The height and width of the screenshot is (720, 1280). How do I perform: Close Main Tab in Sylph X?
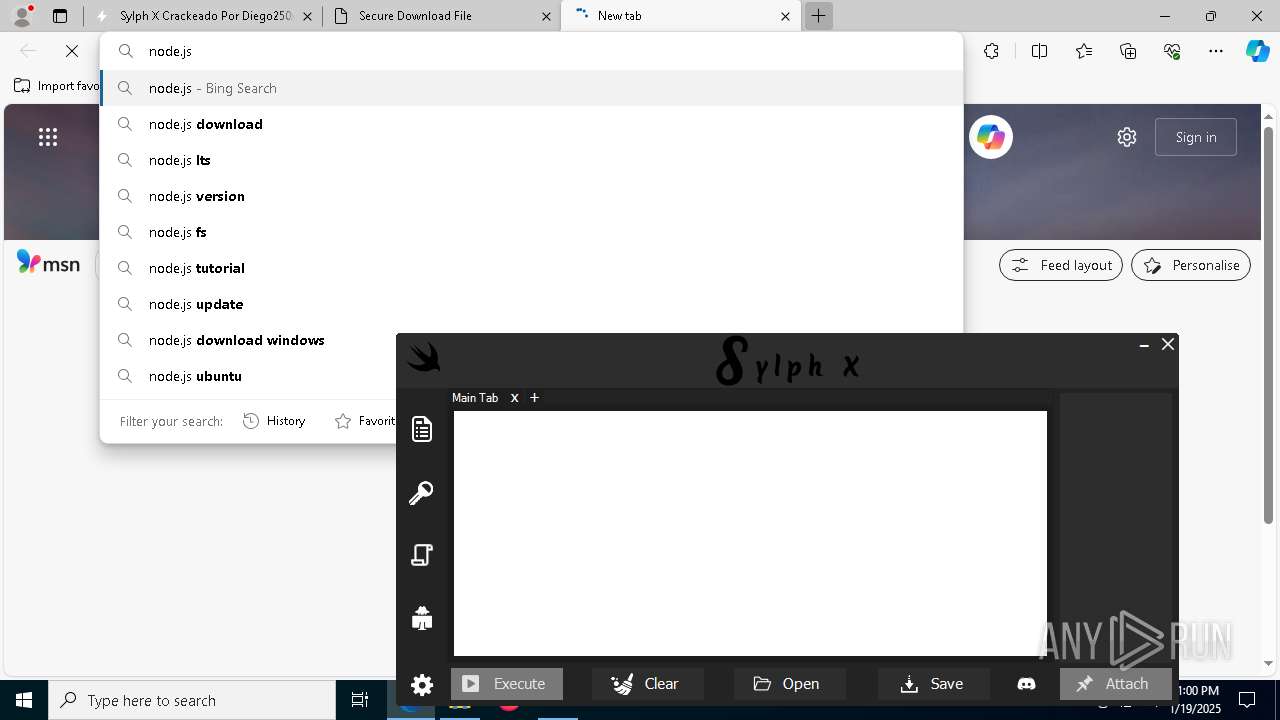coord(515,398)
